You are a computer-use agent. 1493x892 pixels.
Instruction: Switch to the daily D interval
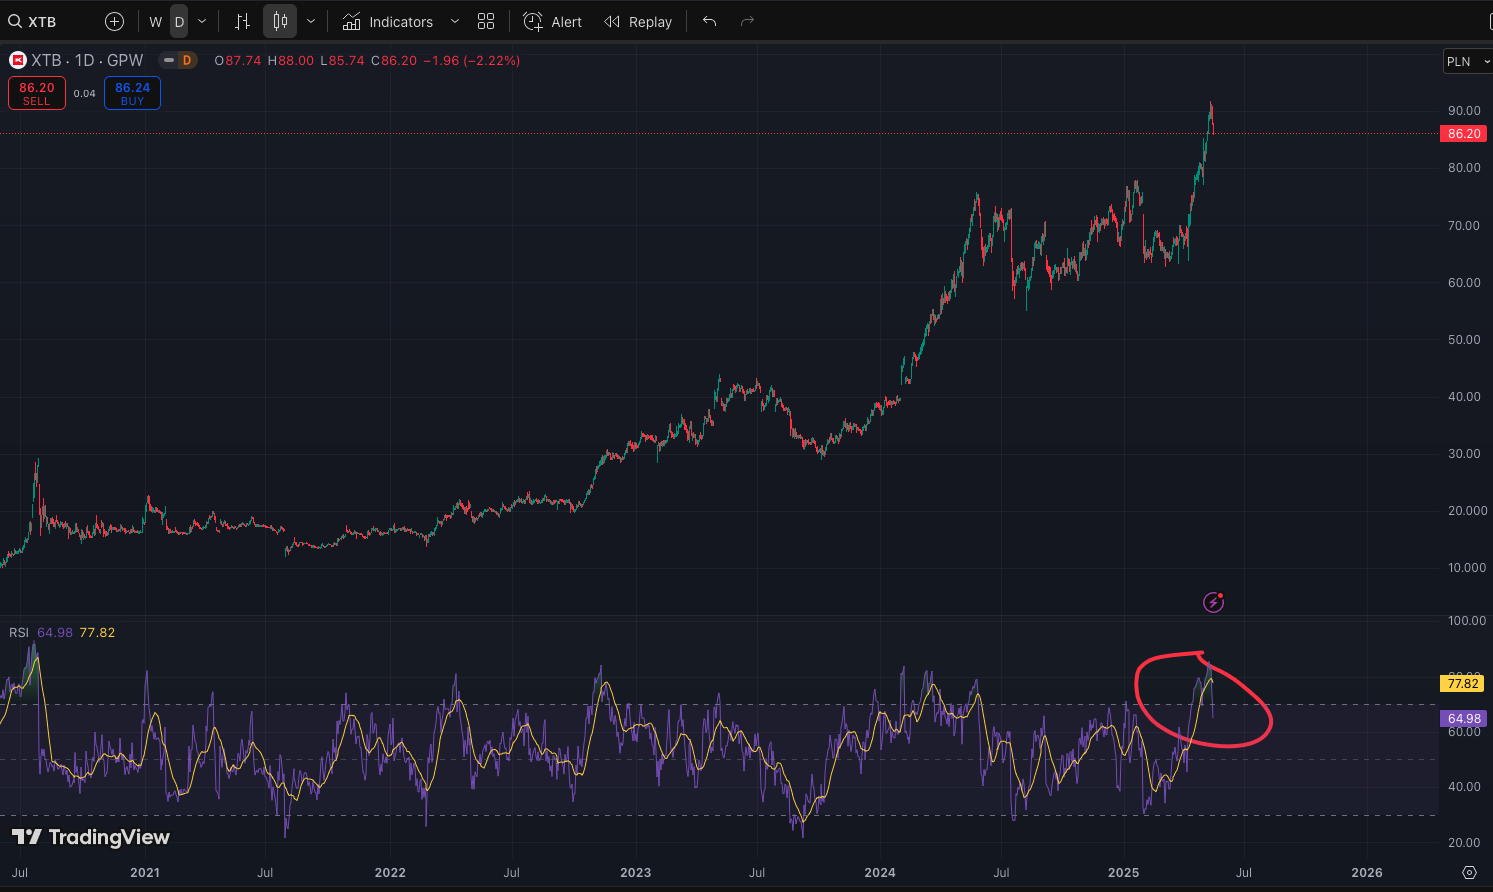coord(179,21)
